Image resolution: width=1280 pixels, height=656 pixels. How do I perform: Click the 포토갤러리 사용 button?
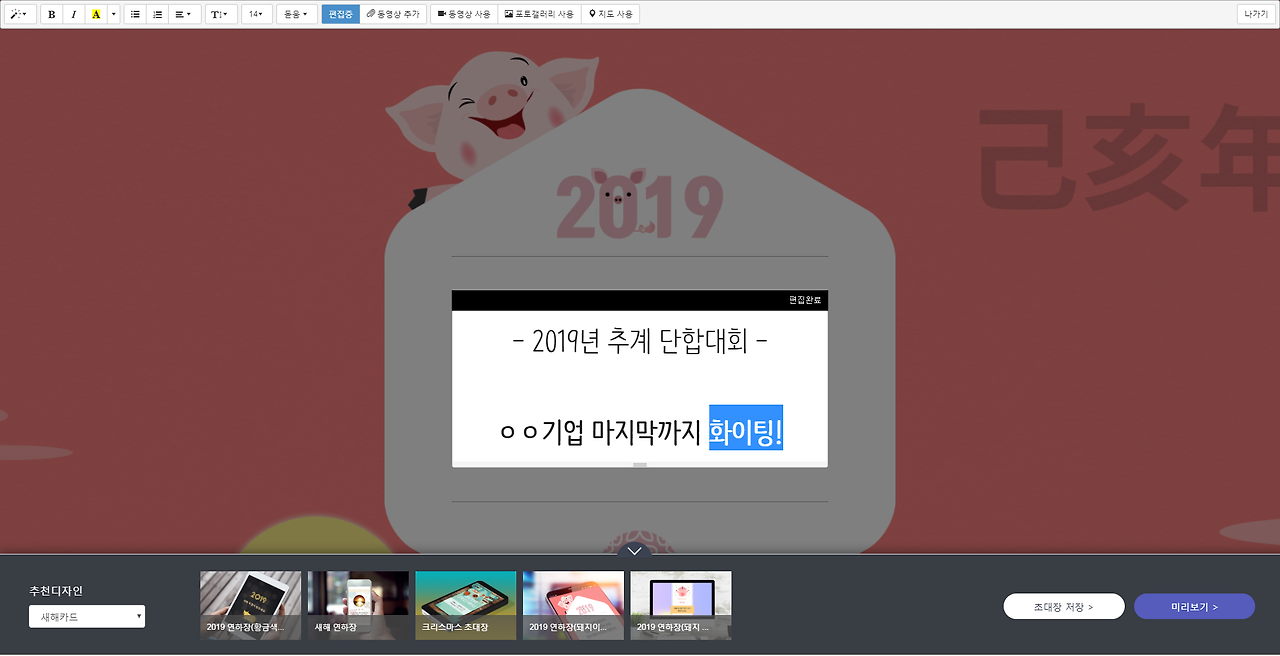539,14
